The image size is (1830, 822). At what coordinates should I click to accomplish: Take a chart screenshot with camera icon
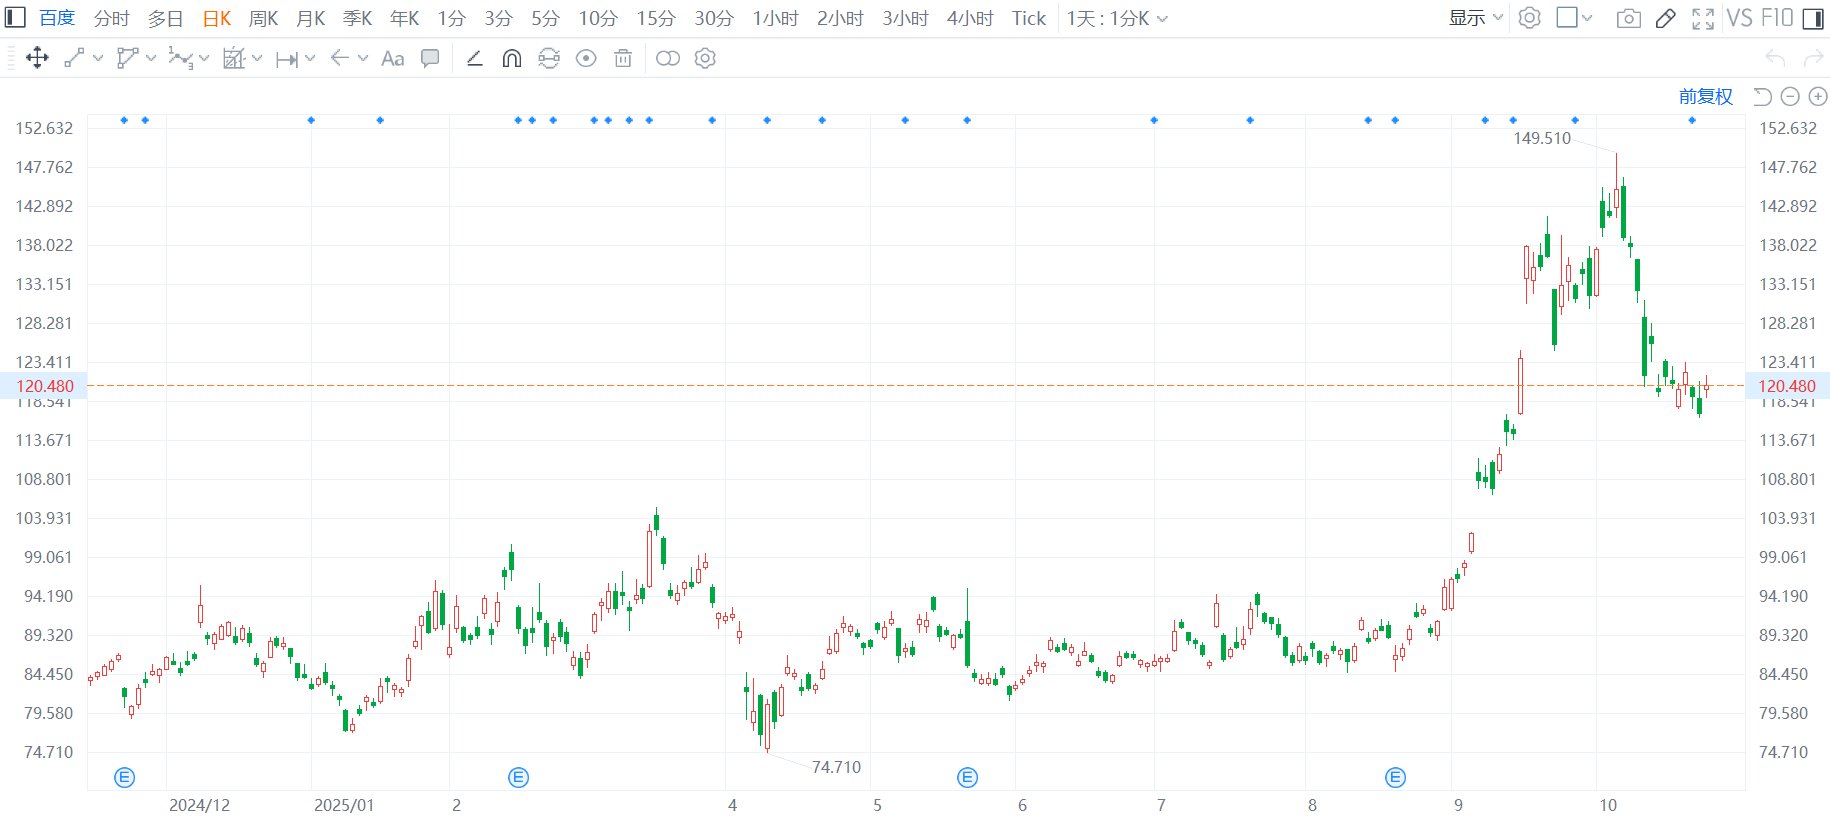pyautogui.click(x=1628, y=18)
